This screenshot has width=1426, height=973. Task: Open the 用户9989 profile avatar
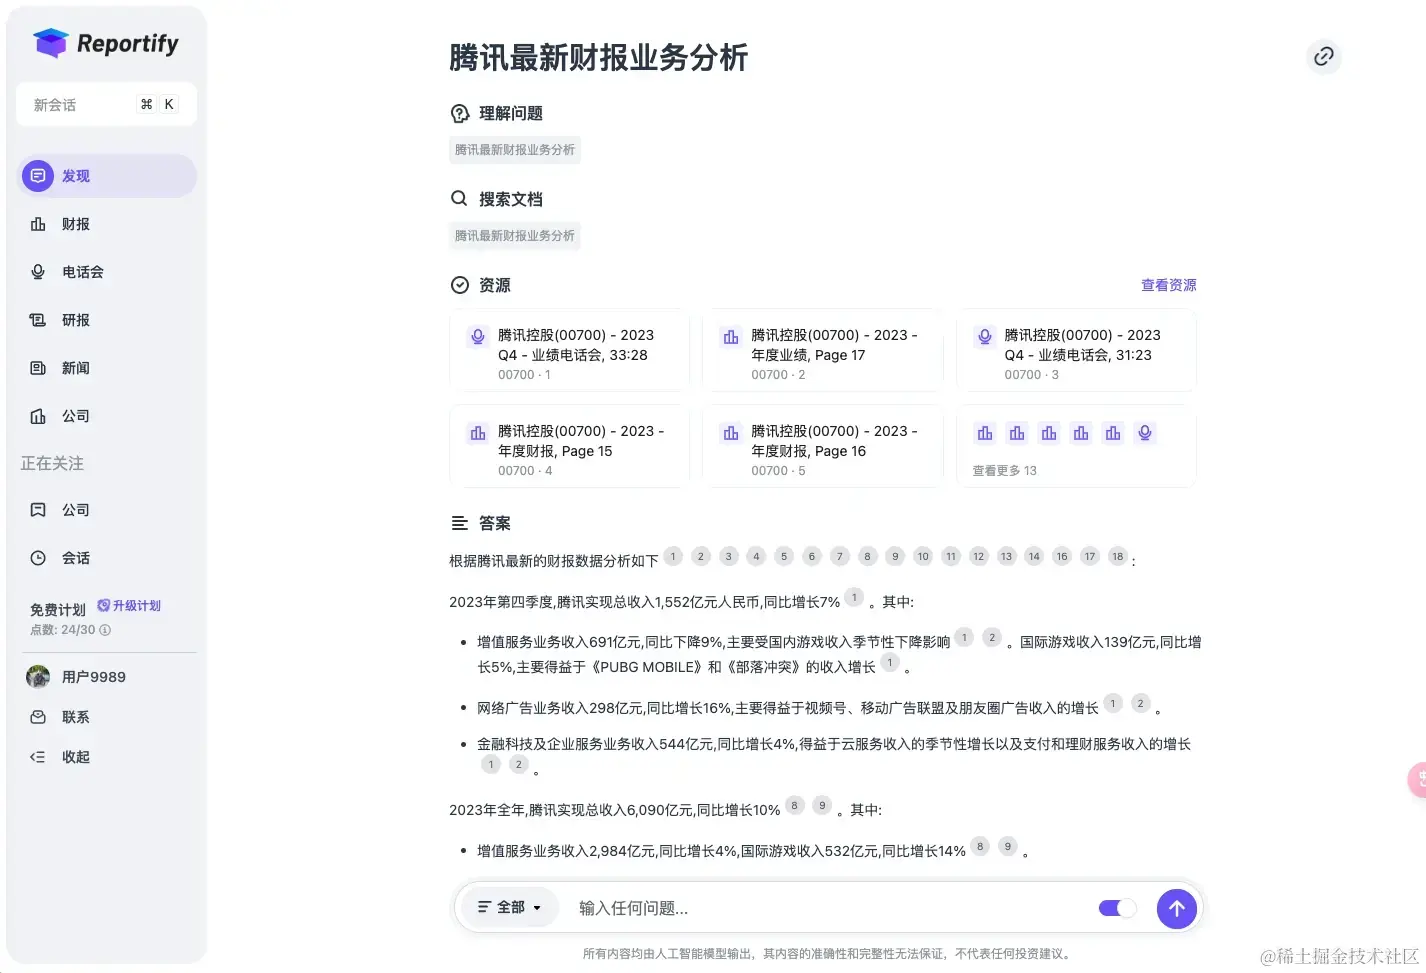tap(38, 677)
